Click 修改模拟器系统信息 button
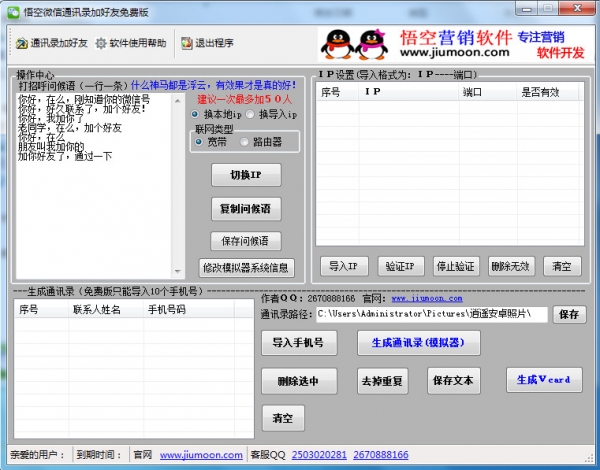Screen dimensions: 600x470 click(246, 267)
